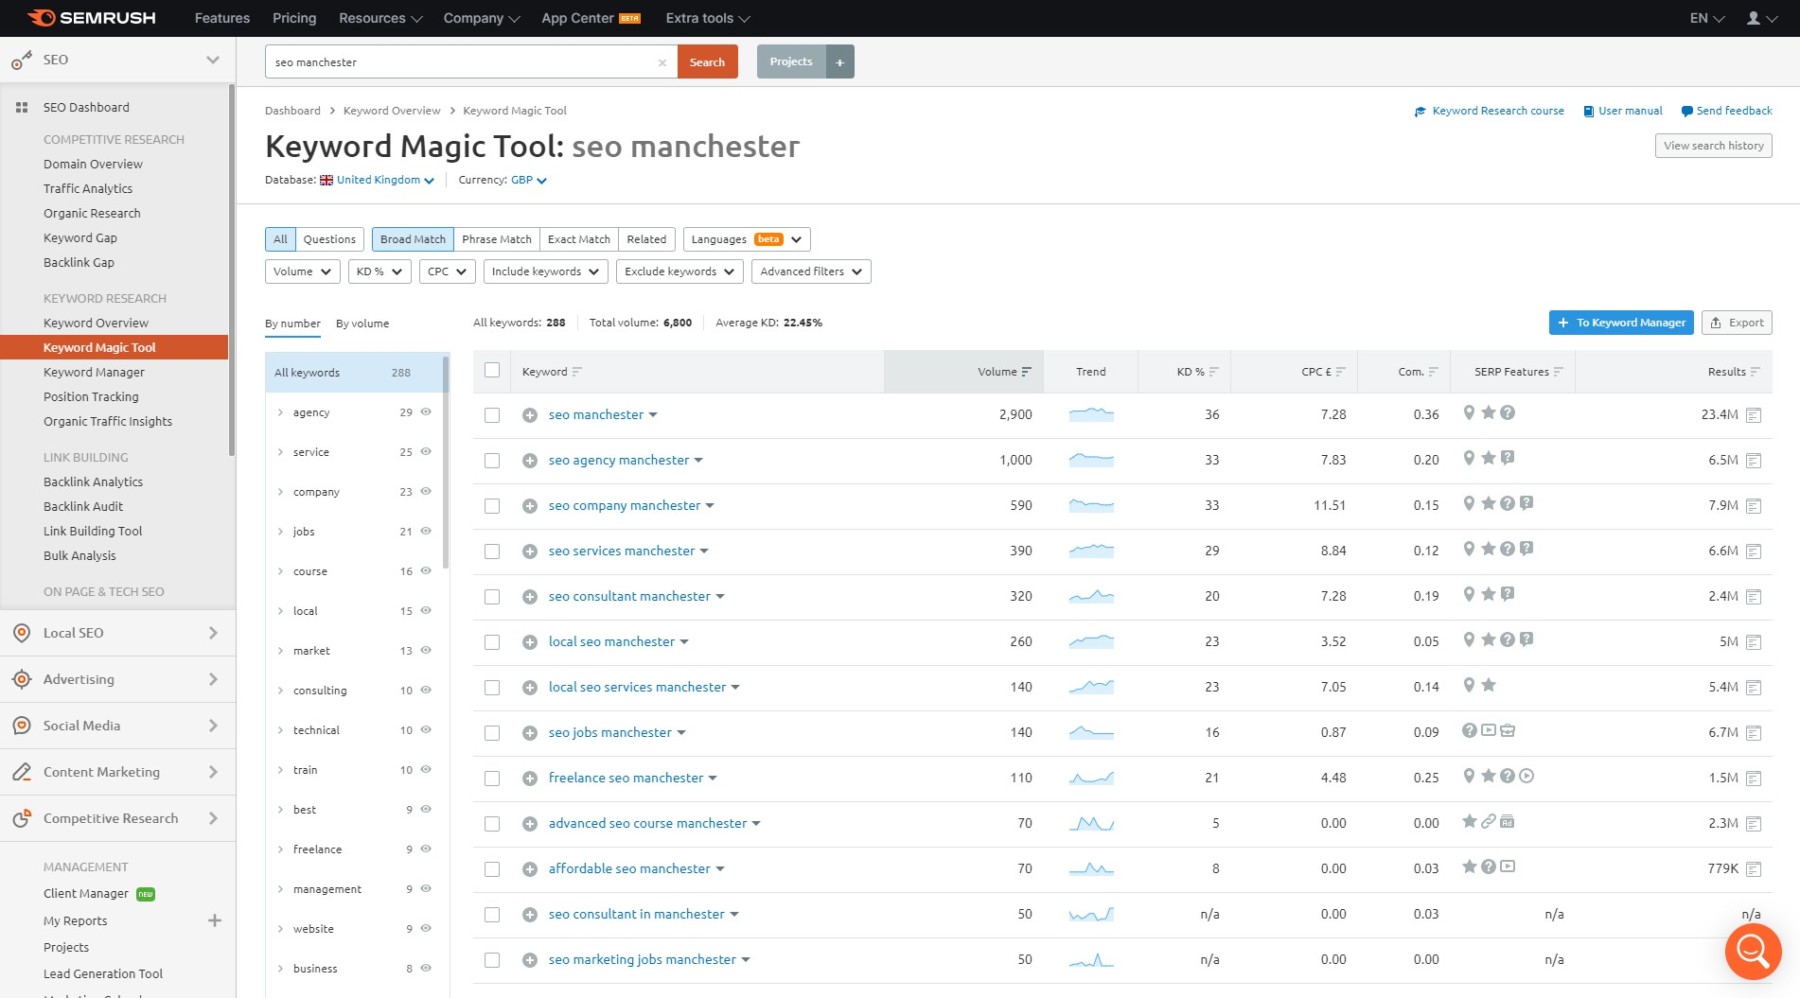This screenshot has width=1800, height=998.
Task: Click the orange Search button
Action: pyautogui.click(x=707, y=62)
